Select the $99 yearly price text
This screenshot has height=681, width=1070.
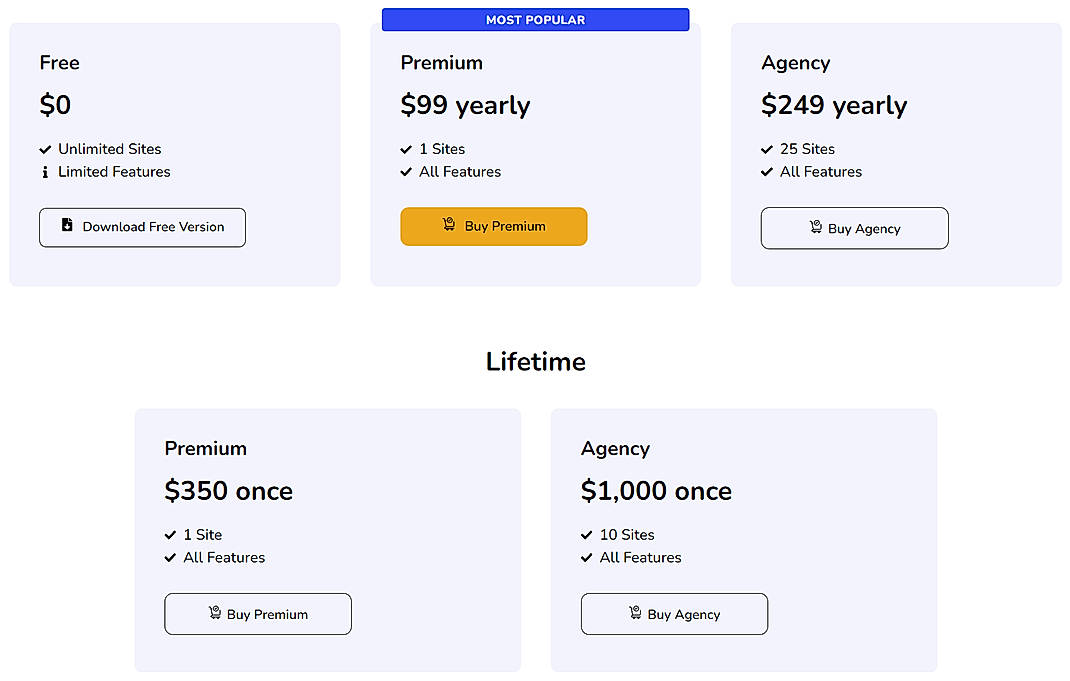[x=465, y=105]
